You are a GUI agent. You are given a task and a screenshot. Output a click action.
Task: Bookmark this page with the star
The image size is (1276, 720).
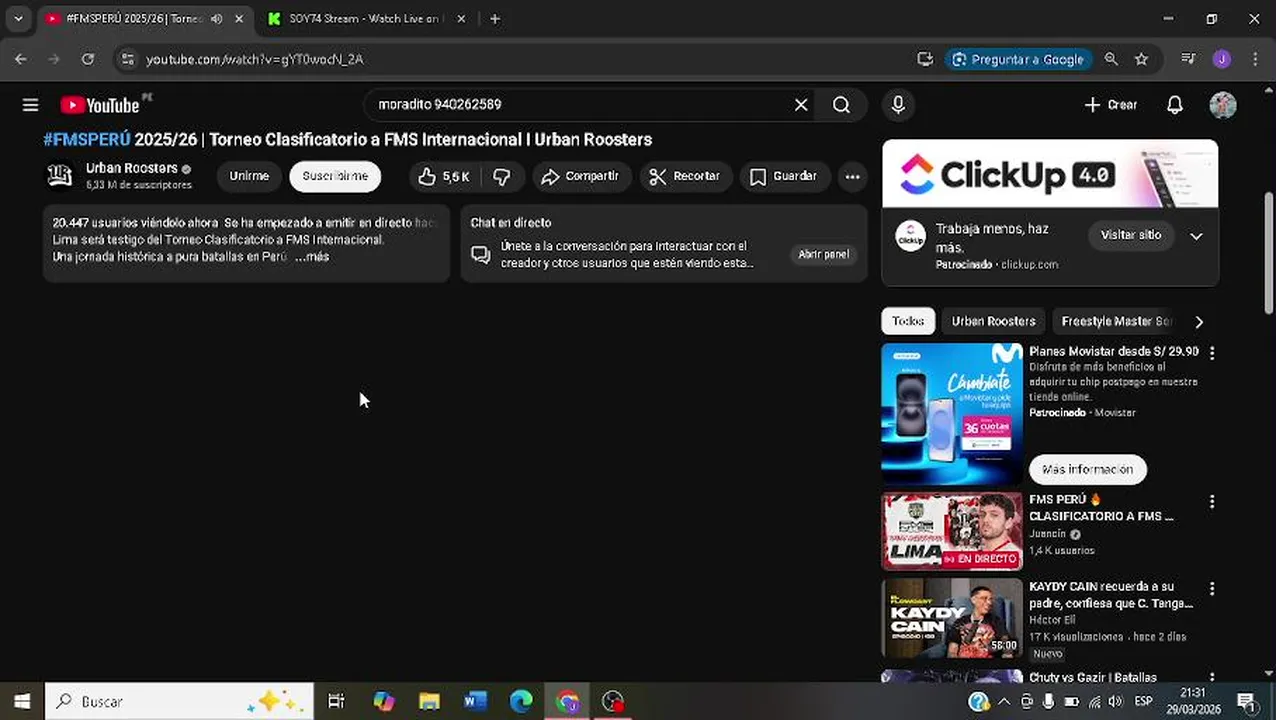pyautogui.click(x=1141, y=59)
